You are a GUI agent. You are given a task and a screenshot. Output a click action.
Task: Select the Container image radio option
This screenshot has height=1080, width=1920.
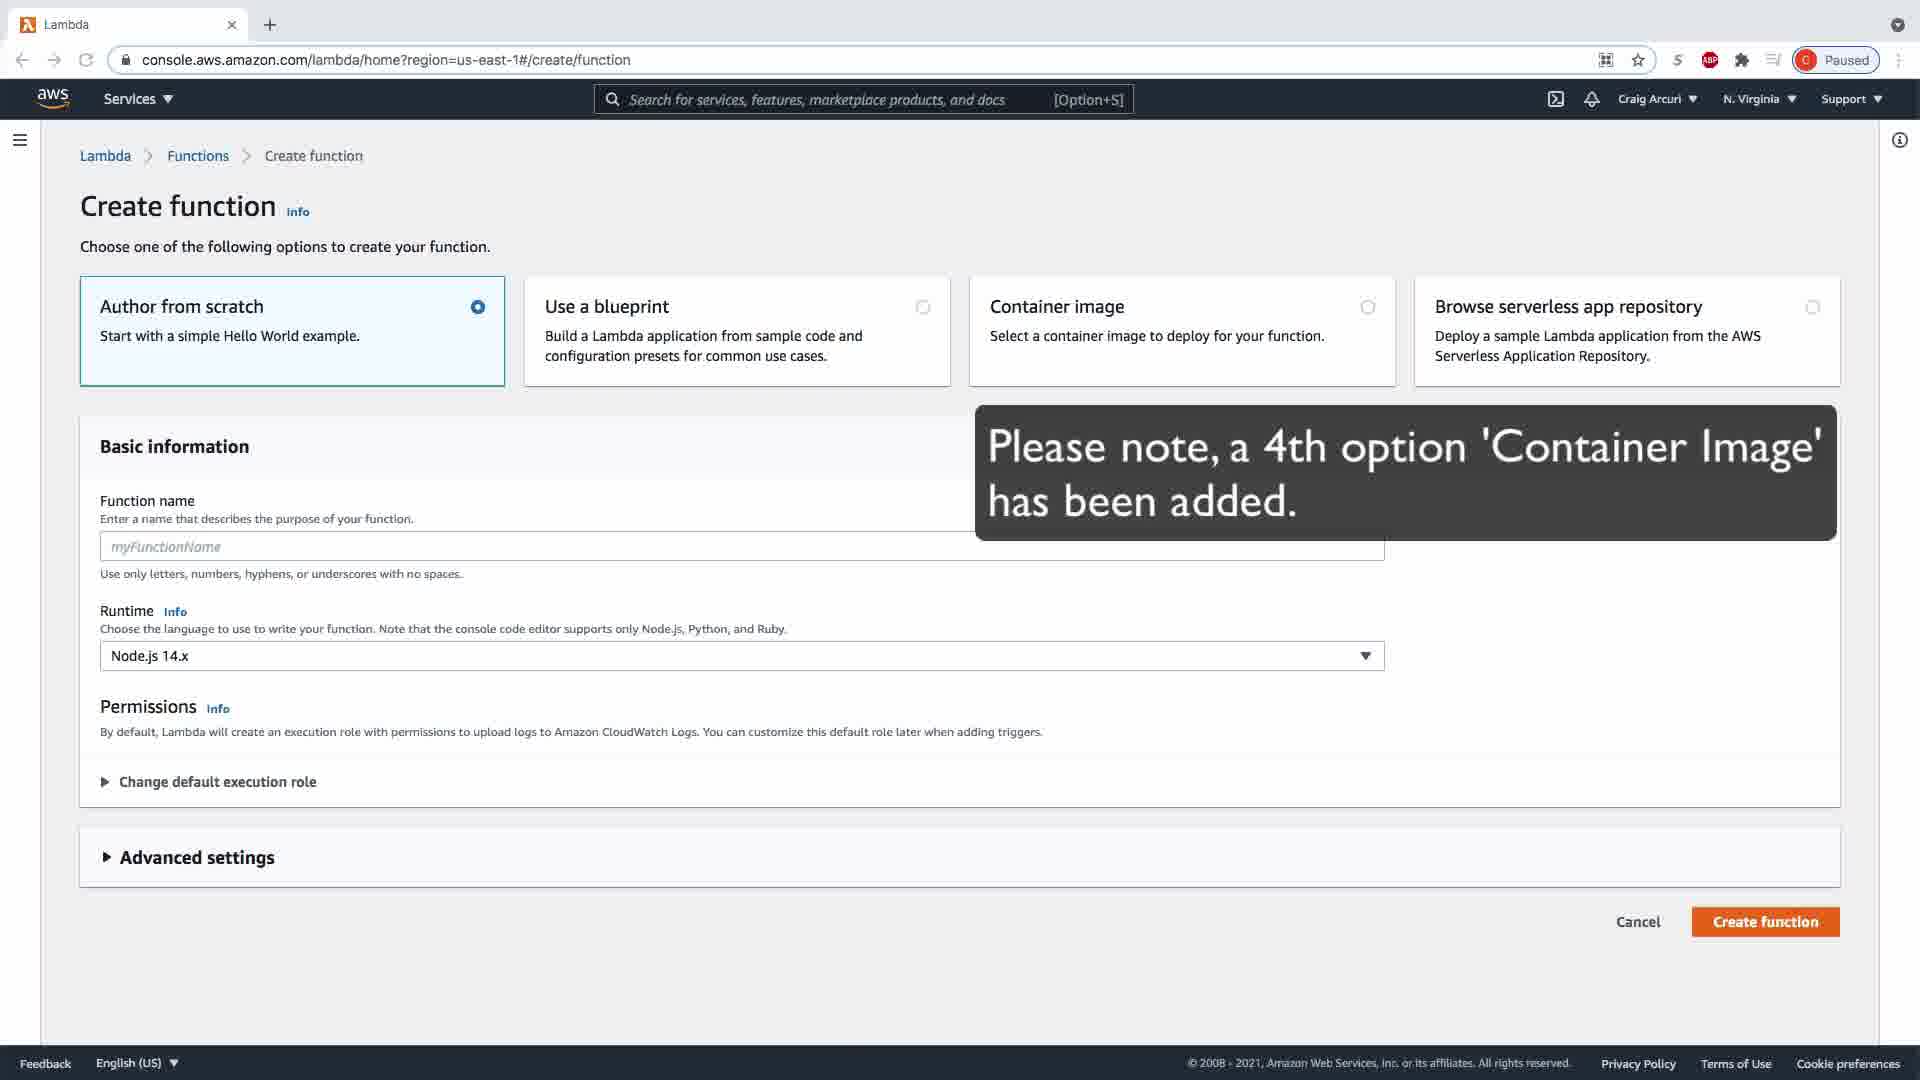tap(1367, 307)
